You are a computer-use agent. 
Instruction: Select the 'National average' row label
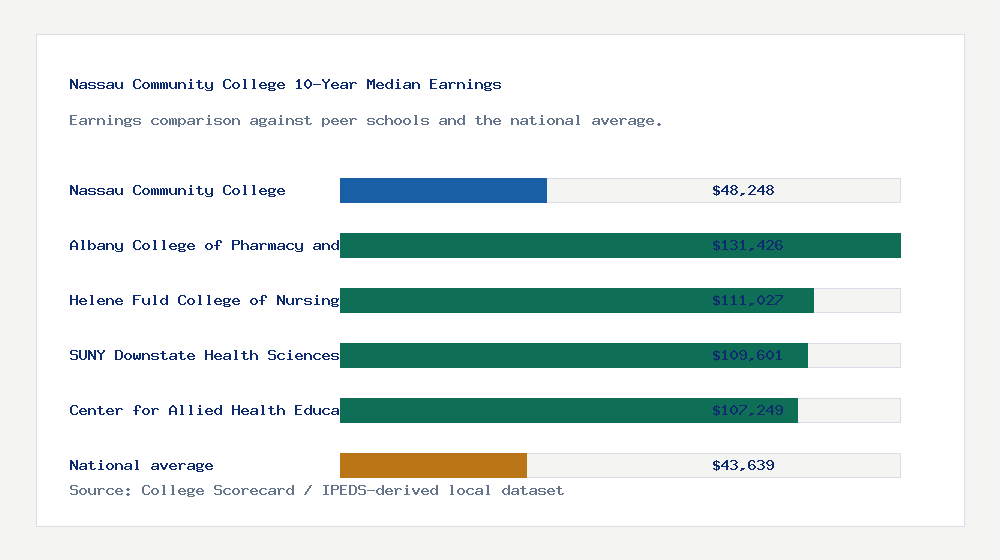point(141,466)
